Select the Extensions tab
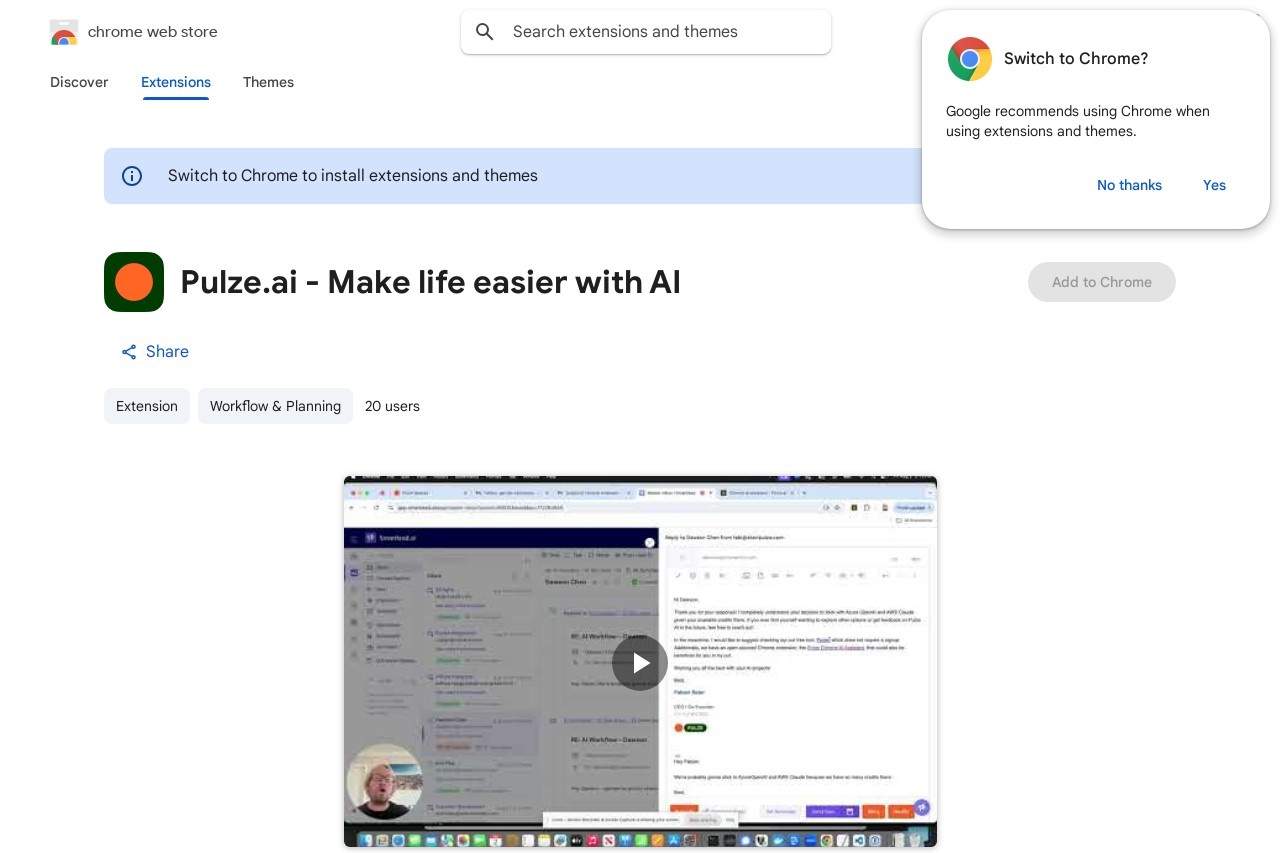 [x=176, y=82]
